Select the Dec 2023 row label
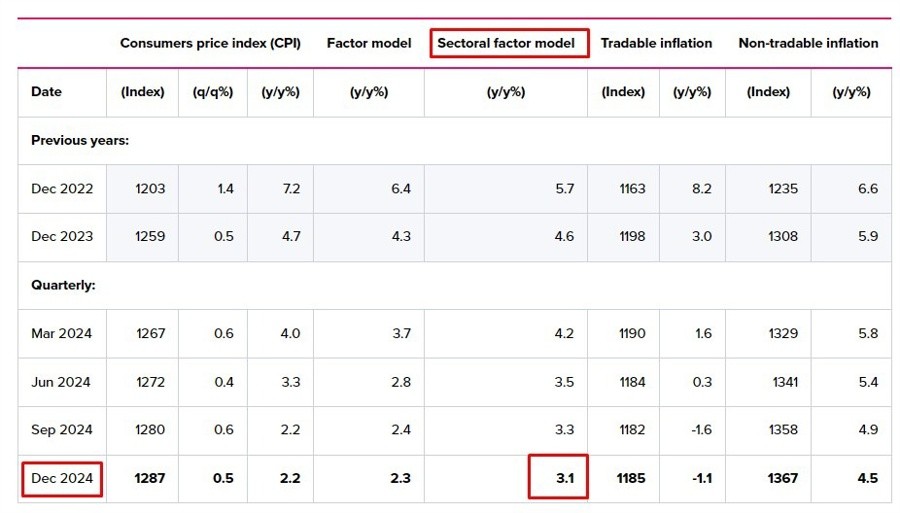900x513 pixels. pos(62,237)
